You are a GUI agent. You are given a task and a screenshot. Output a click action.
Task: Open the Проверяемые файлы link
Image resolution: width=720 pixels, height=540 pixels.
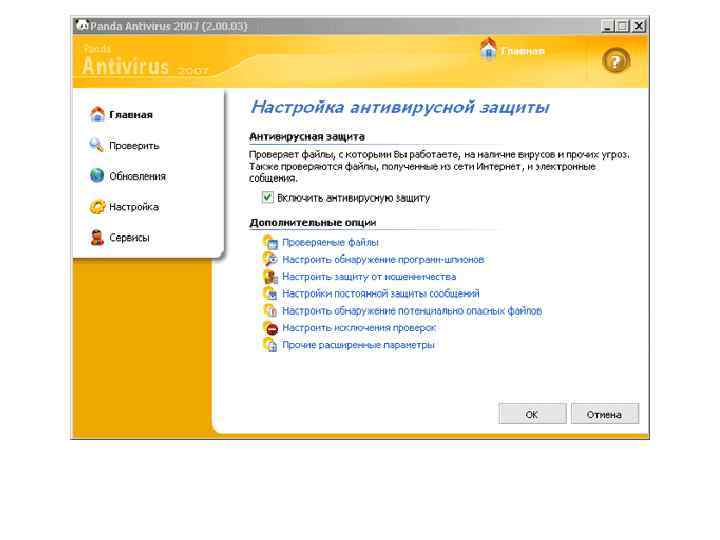click(x=330, y=242)
